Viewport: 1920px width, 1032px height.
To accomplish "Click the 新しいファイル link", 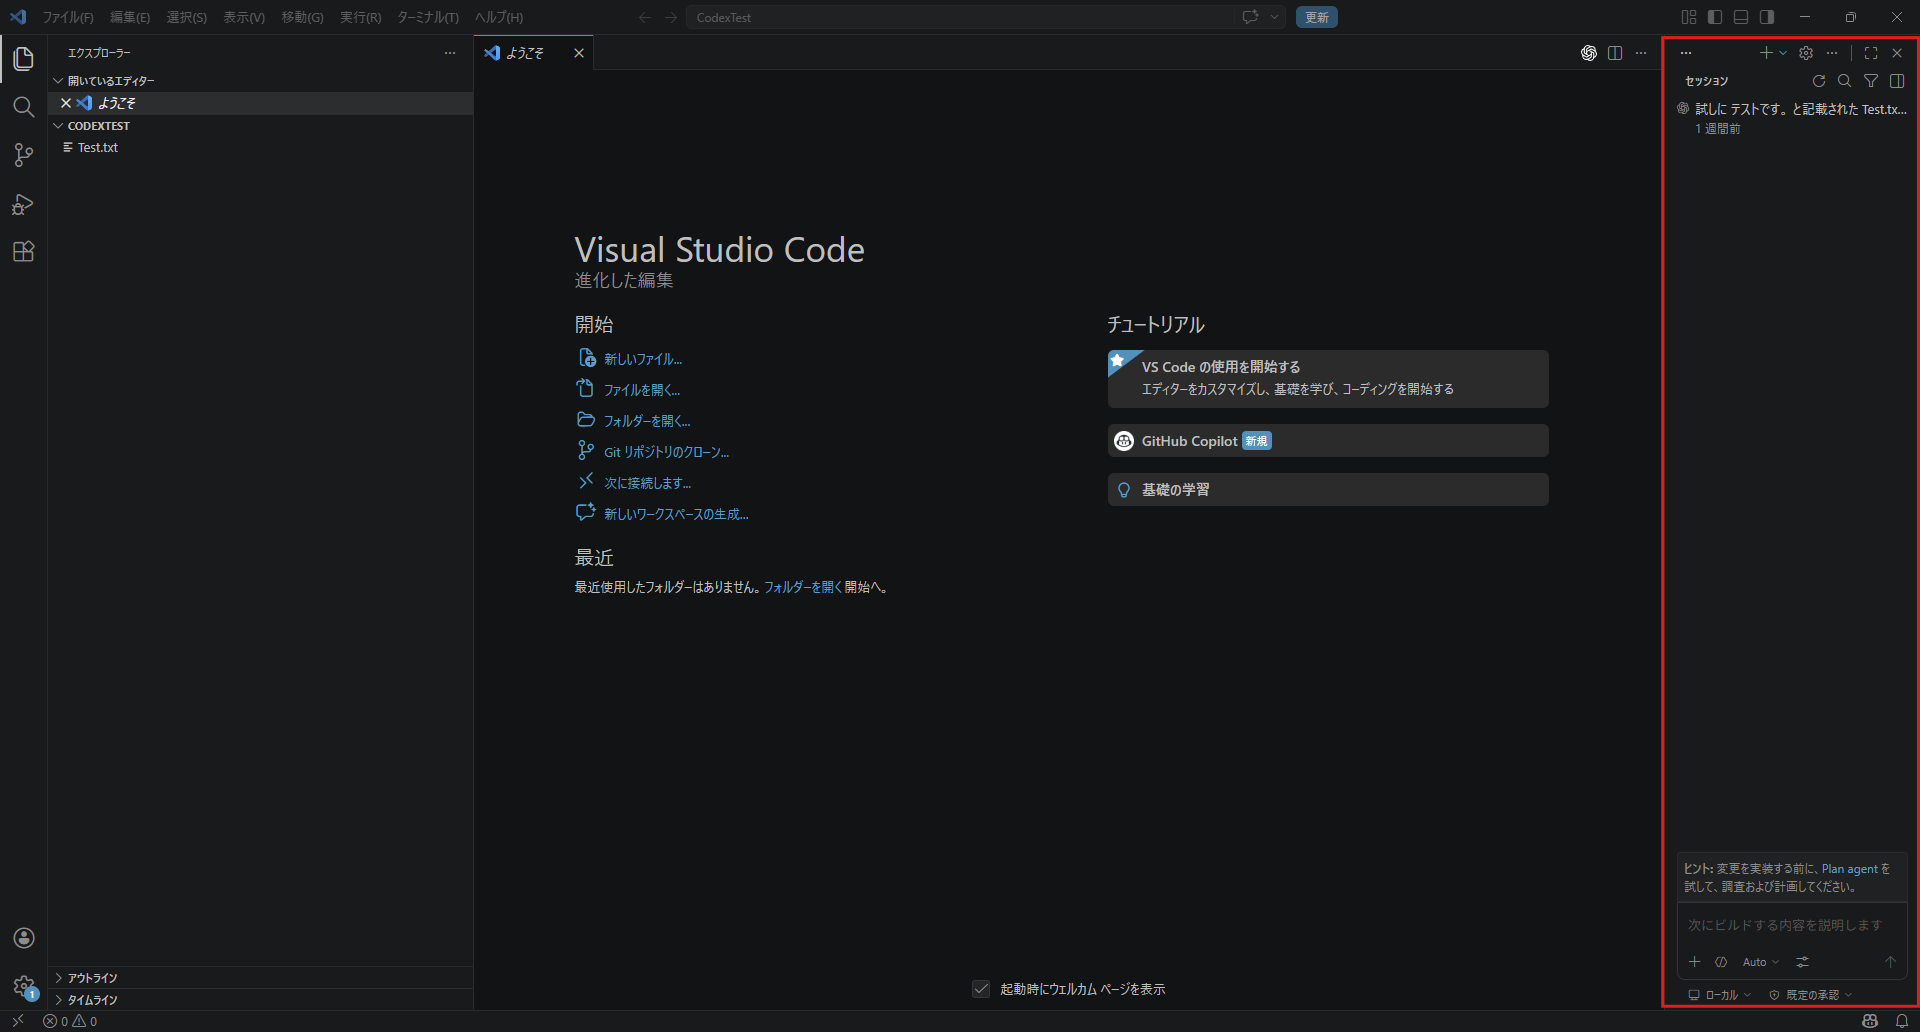I will point(642,359).
